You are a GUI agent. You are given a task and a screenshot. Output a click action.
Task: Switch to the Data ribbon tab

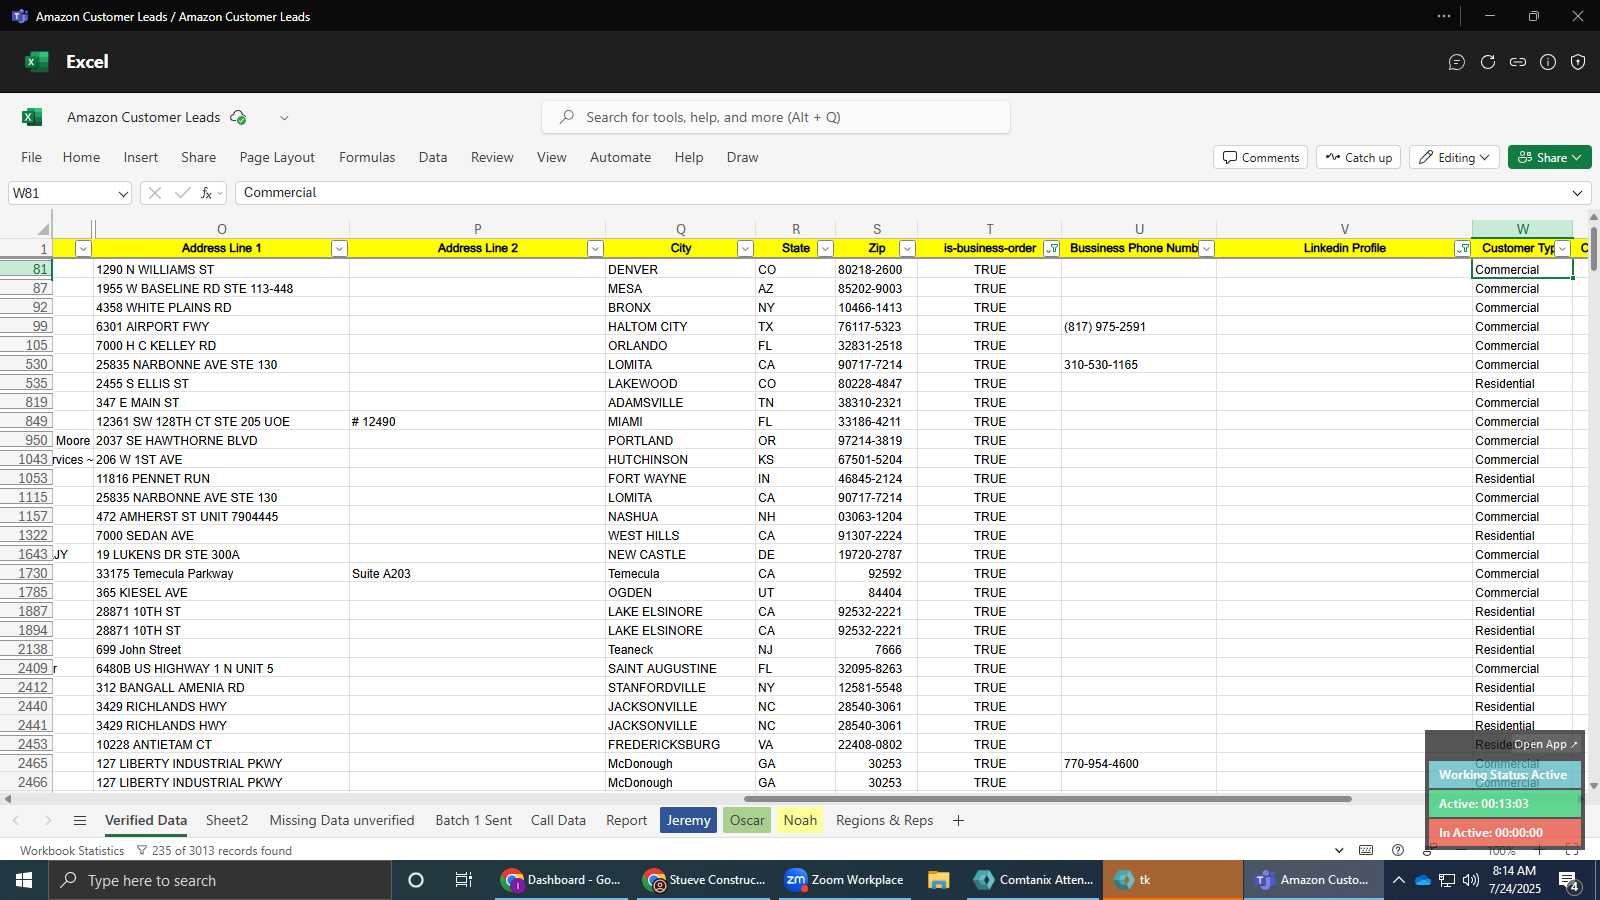[433, 157]
